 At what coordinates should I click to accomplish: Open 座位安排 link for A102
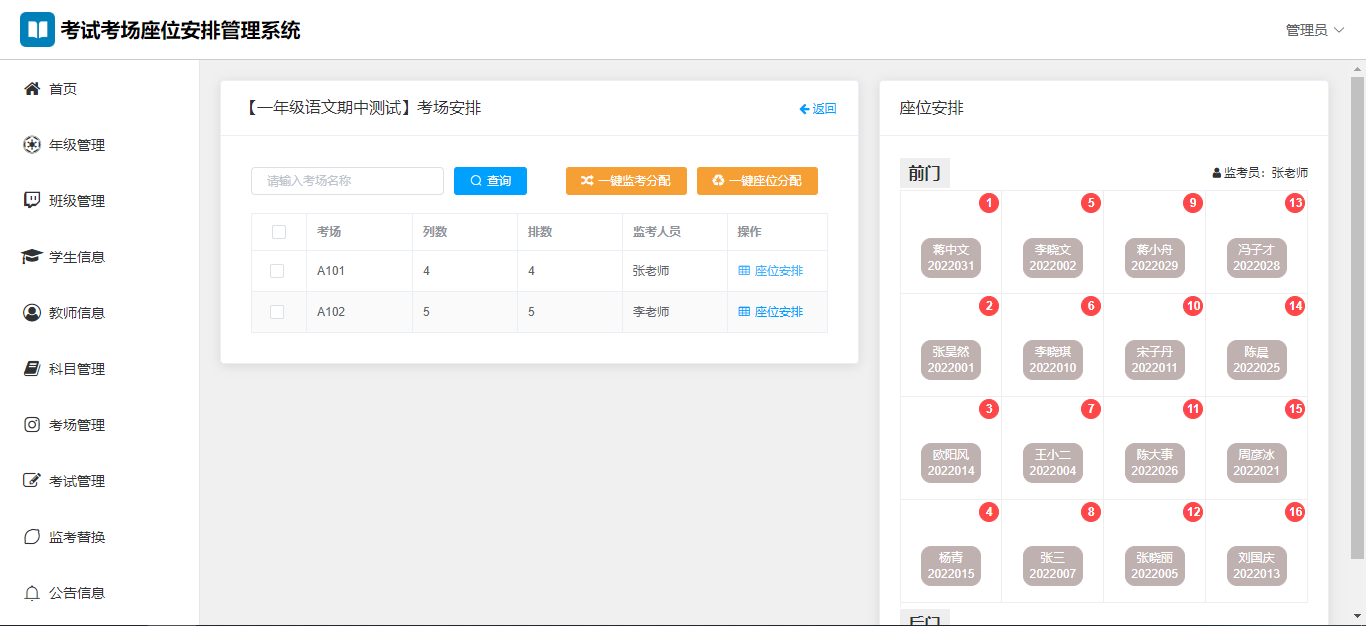click(x=770, y=312)
